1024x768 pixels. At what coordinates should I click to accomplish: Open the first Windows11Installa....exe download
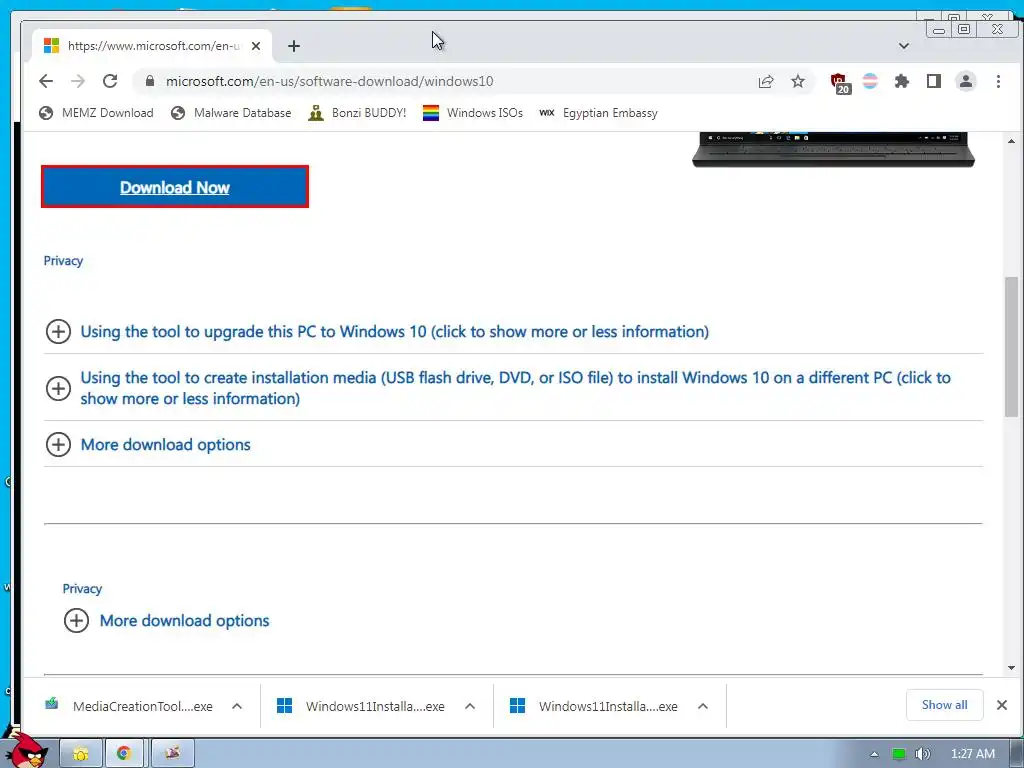click(x=362, y=706)
